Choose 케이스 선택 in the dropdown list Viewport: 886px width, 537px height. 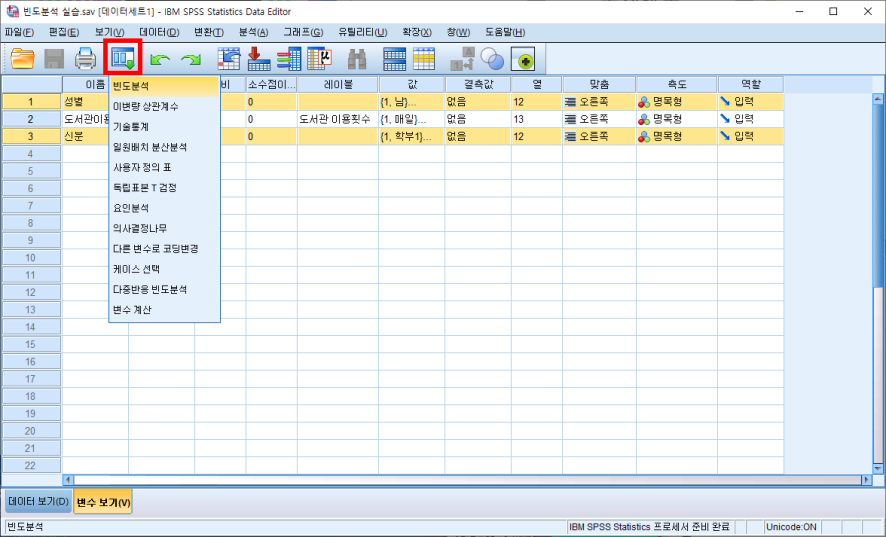[x=164, y=269]
